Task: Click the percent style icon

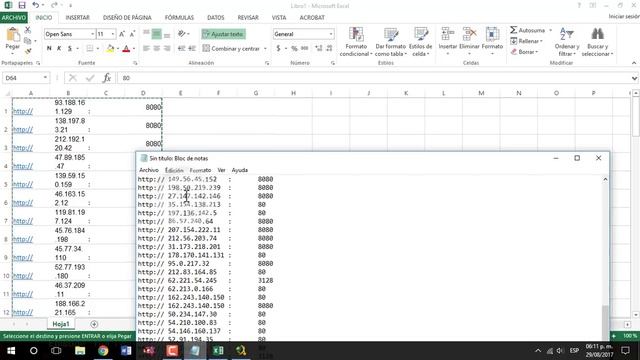Action: tap(294, 48)
